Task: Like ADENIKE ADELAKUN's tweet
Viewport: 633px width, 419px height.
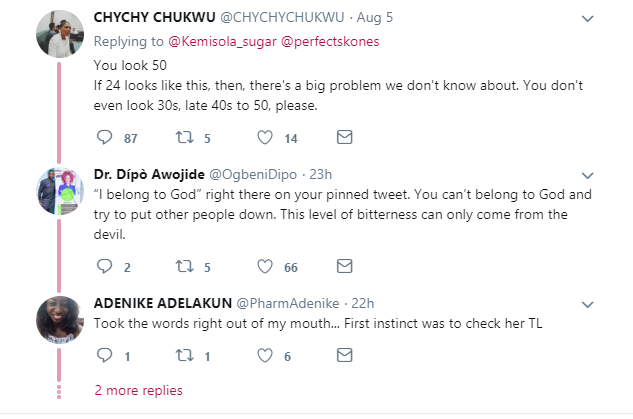Action: (265, 355)
